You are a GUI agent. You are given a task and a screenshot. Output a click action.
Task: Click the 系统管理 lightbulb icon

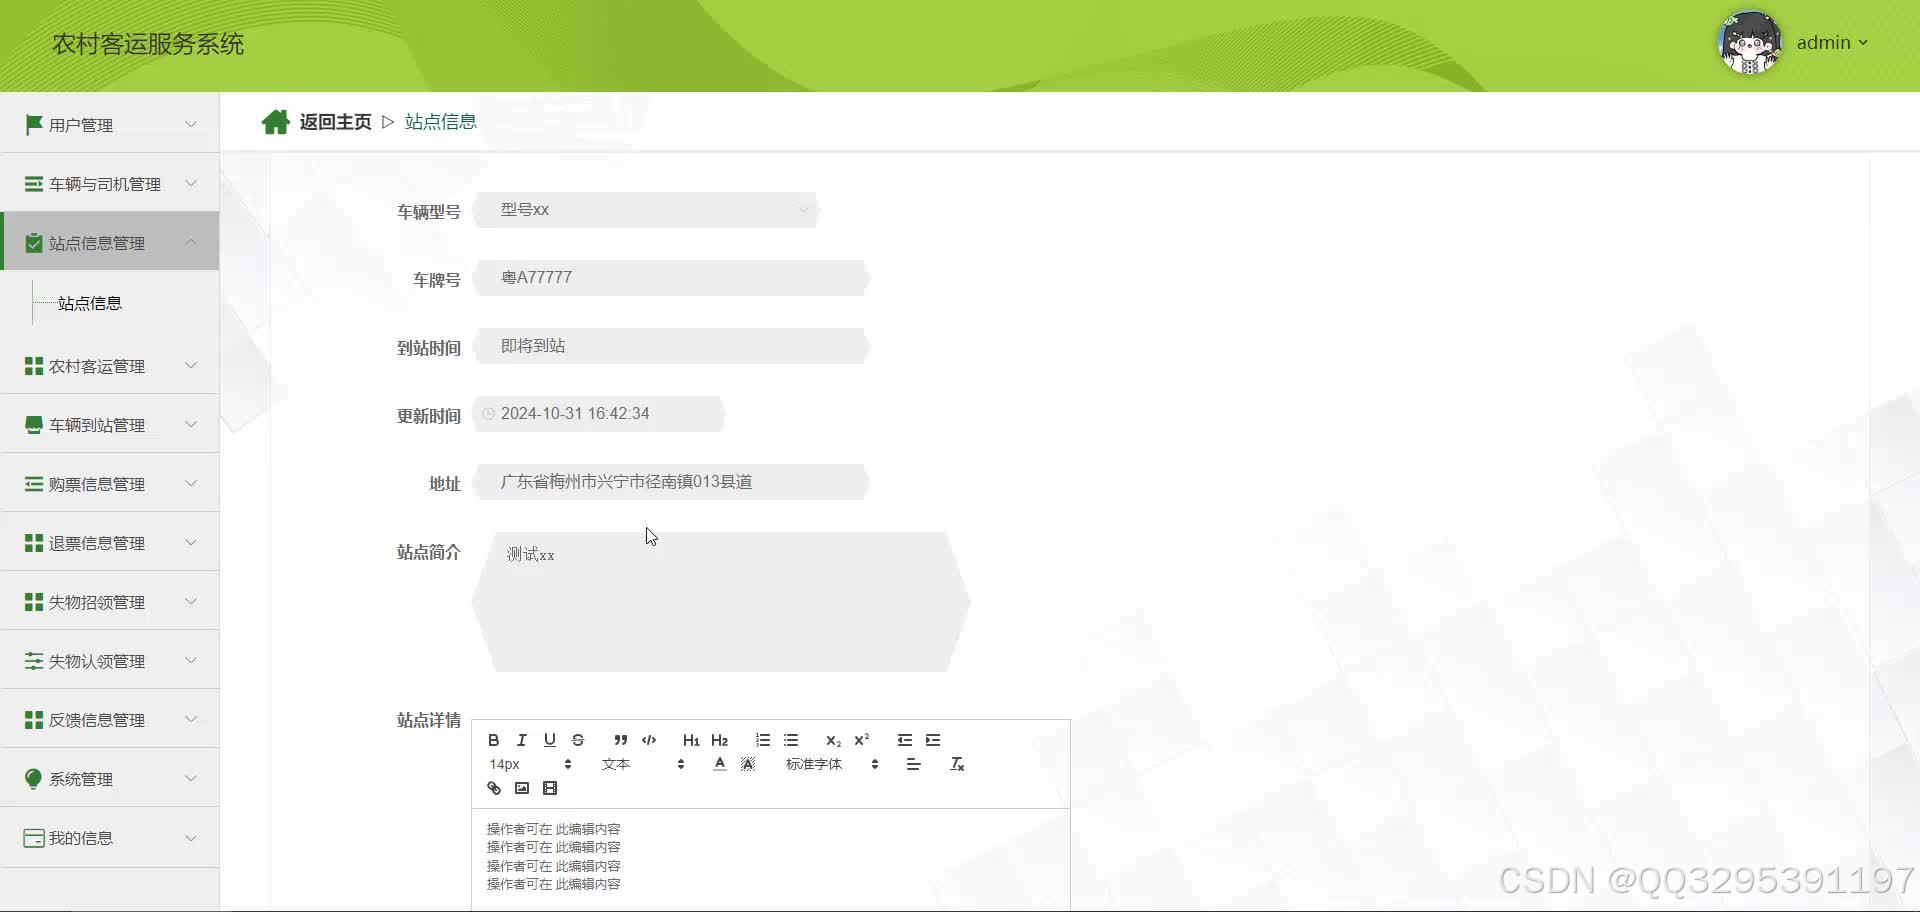point(33,779)
